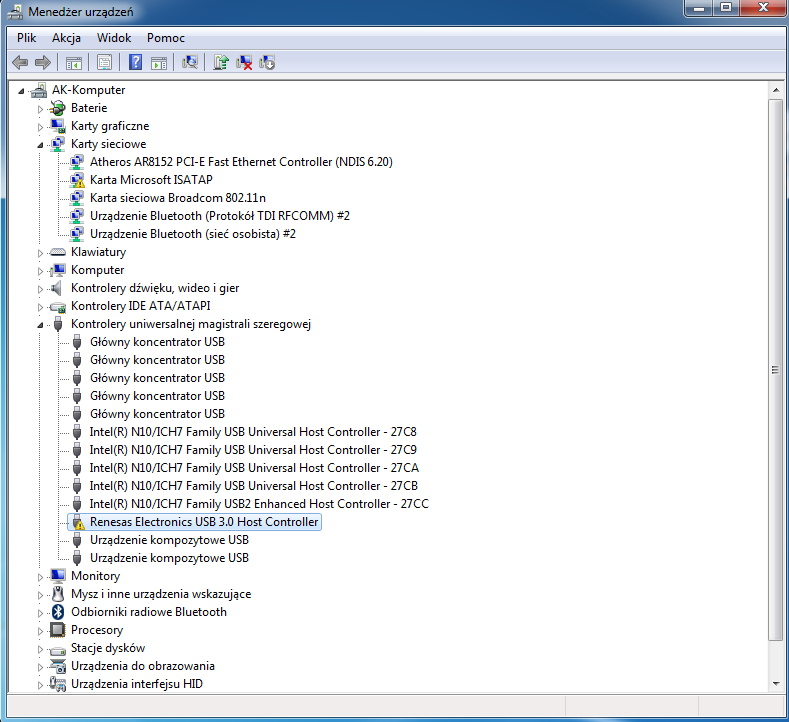Close the Menedżer urządzeń window
Viewport: 789px width, 722px height.
coord(763,8)
